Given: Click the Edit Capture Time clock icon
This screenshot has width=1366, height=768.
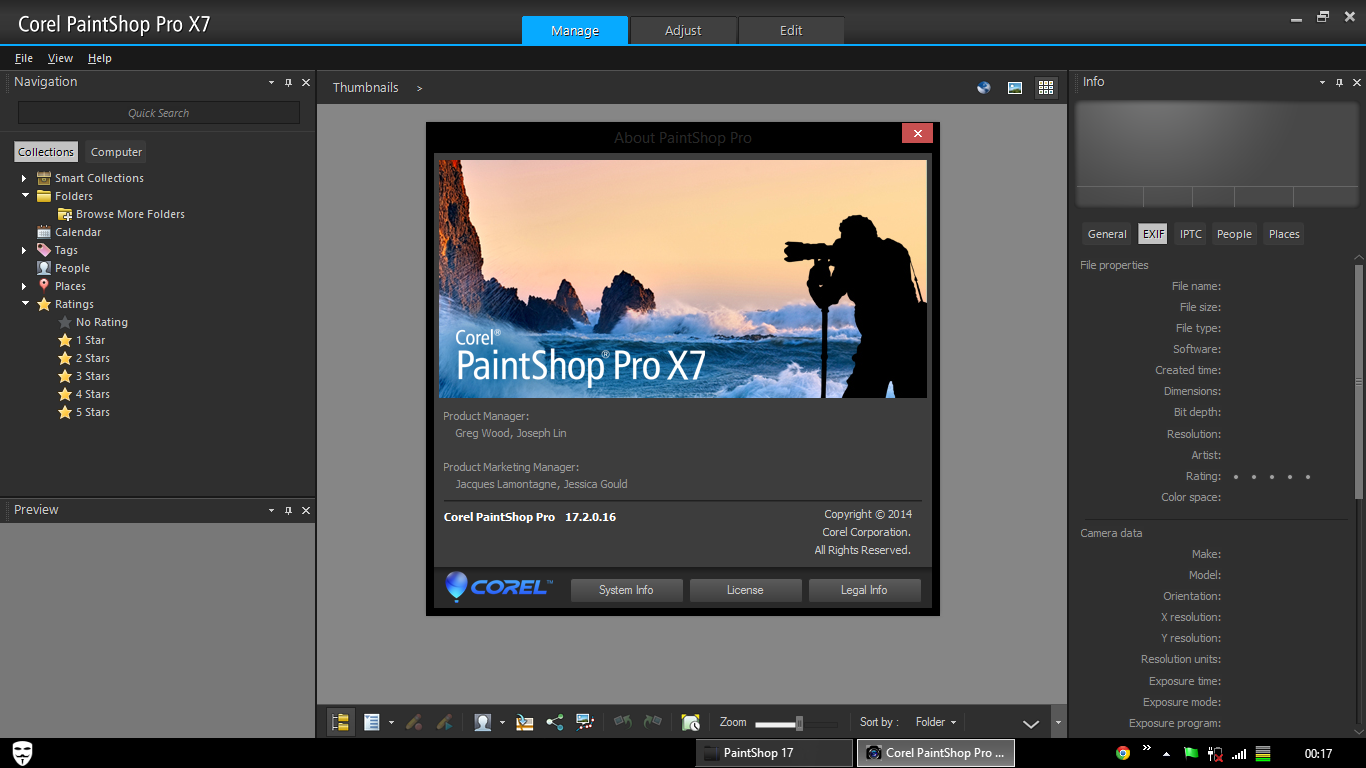Looking at the screenshot, I should pyautogui.click(x=690, y=722).
